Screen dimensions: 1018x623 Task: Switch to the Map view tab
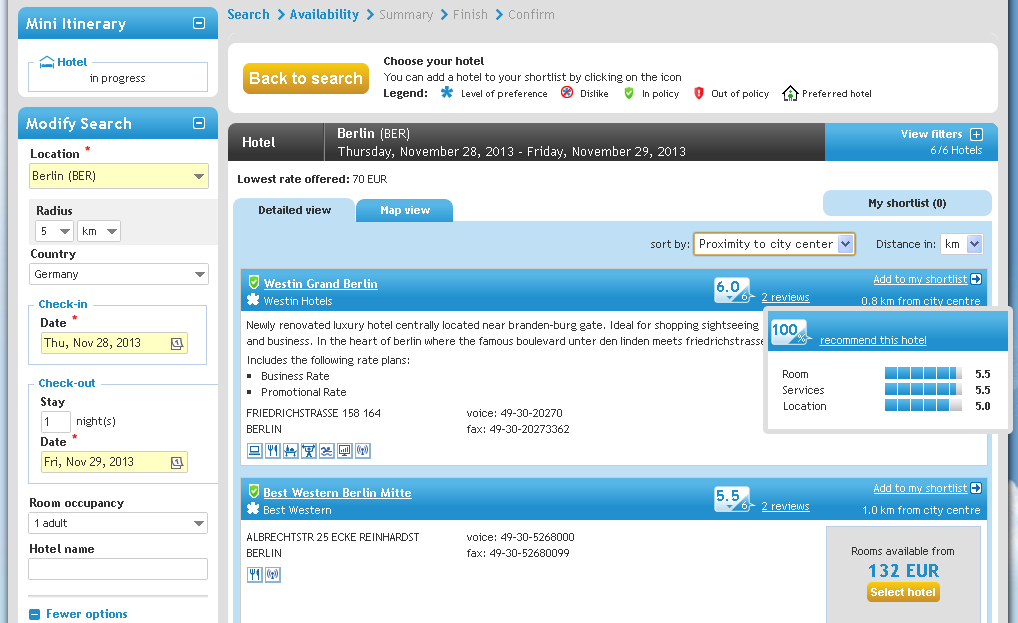pos(404,210)
